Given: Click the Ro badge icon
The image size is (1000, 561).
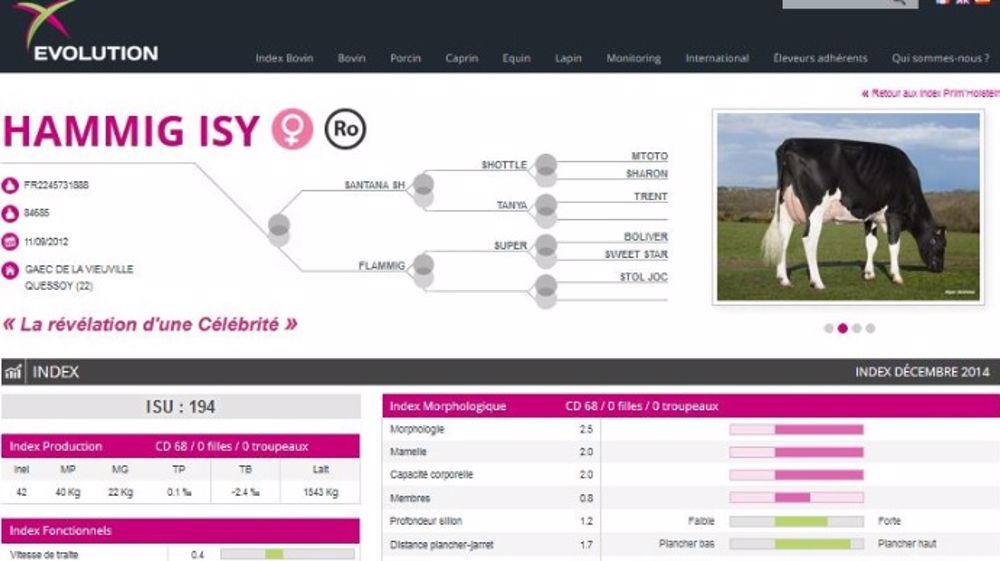Looking at the screenshot, I should click(x=345, y=129).
